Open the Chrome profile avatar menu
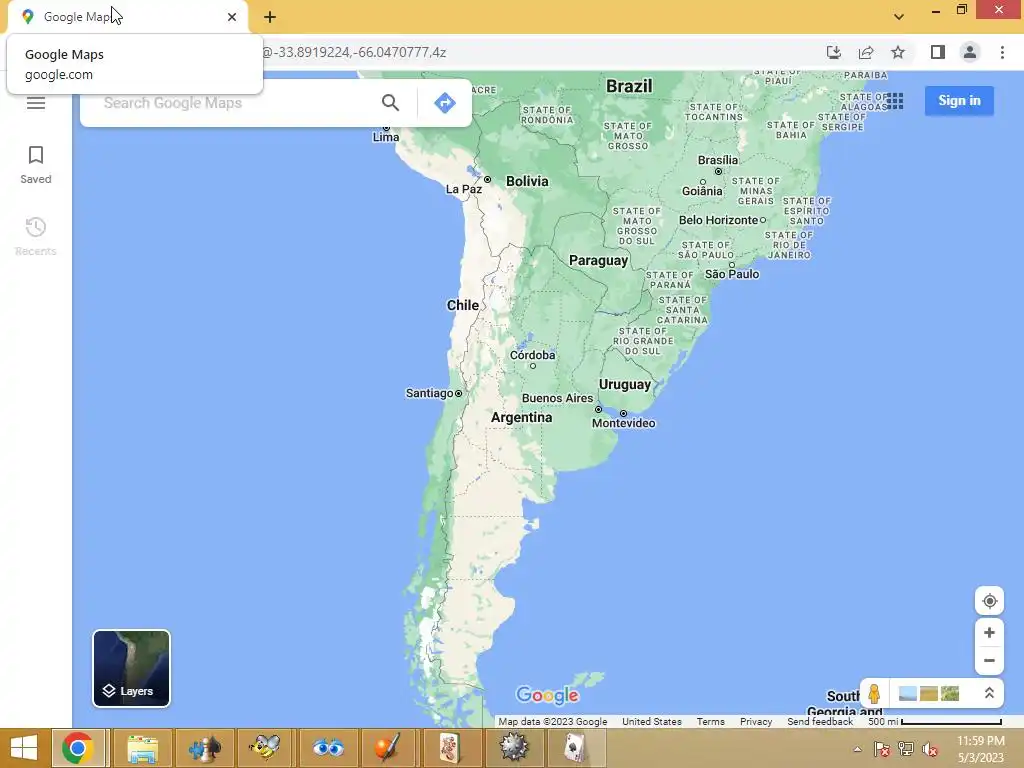Image resolution: width=1024 pixels, height=768 pixels. click(x=970, y=52)
